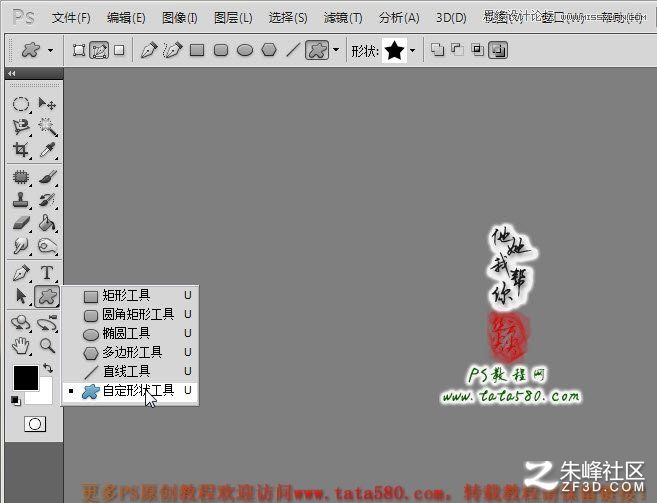Open the 选择(S) menu
This screenshot has width=657, height=503.
(x=288, y=18)
